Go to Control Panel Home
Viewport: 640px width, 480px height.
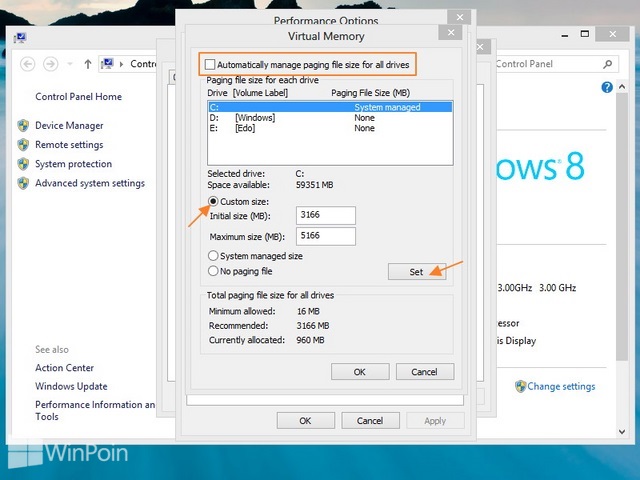[78, 97]
